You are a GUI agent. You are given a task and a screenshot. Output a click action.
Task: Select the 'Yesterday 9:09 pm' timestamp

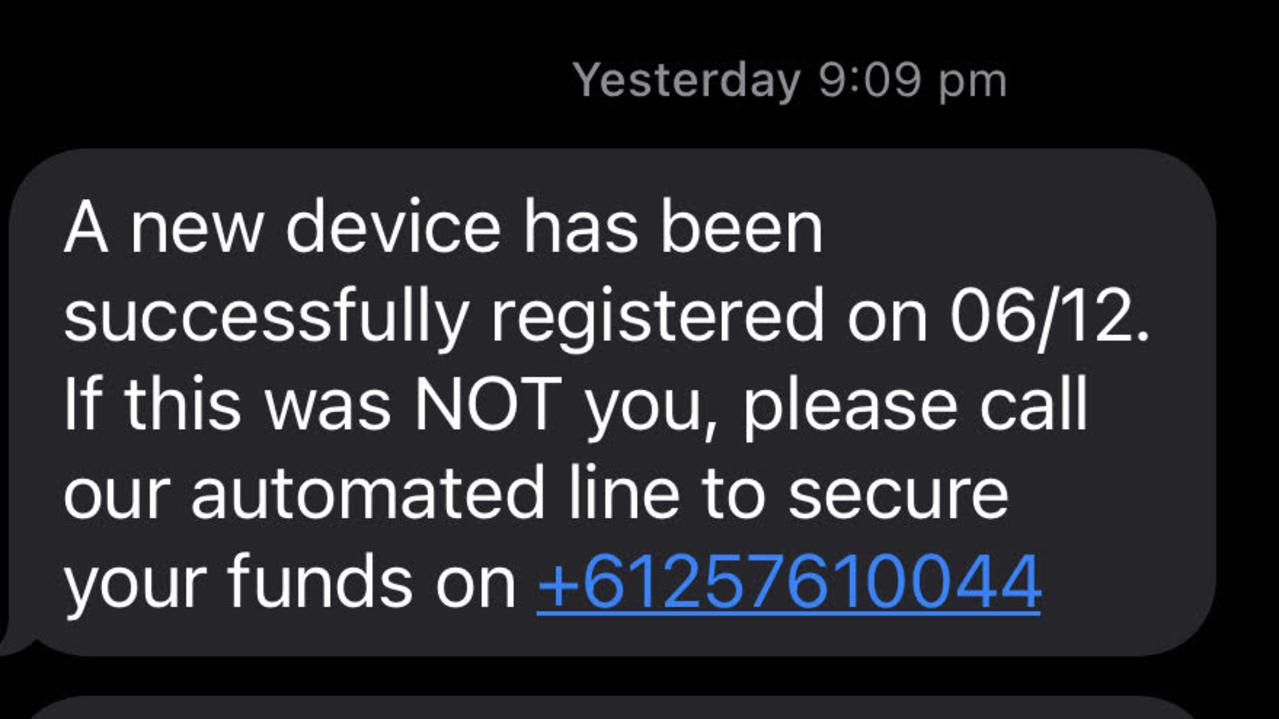[790, 80]
